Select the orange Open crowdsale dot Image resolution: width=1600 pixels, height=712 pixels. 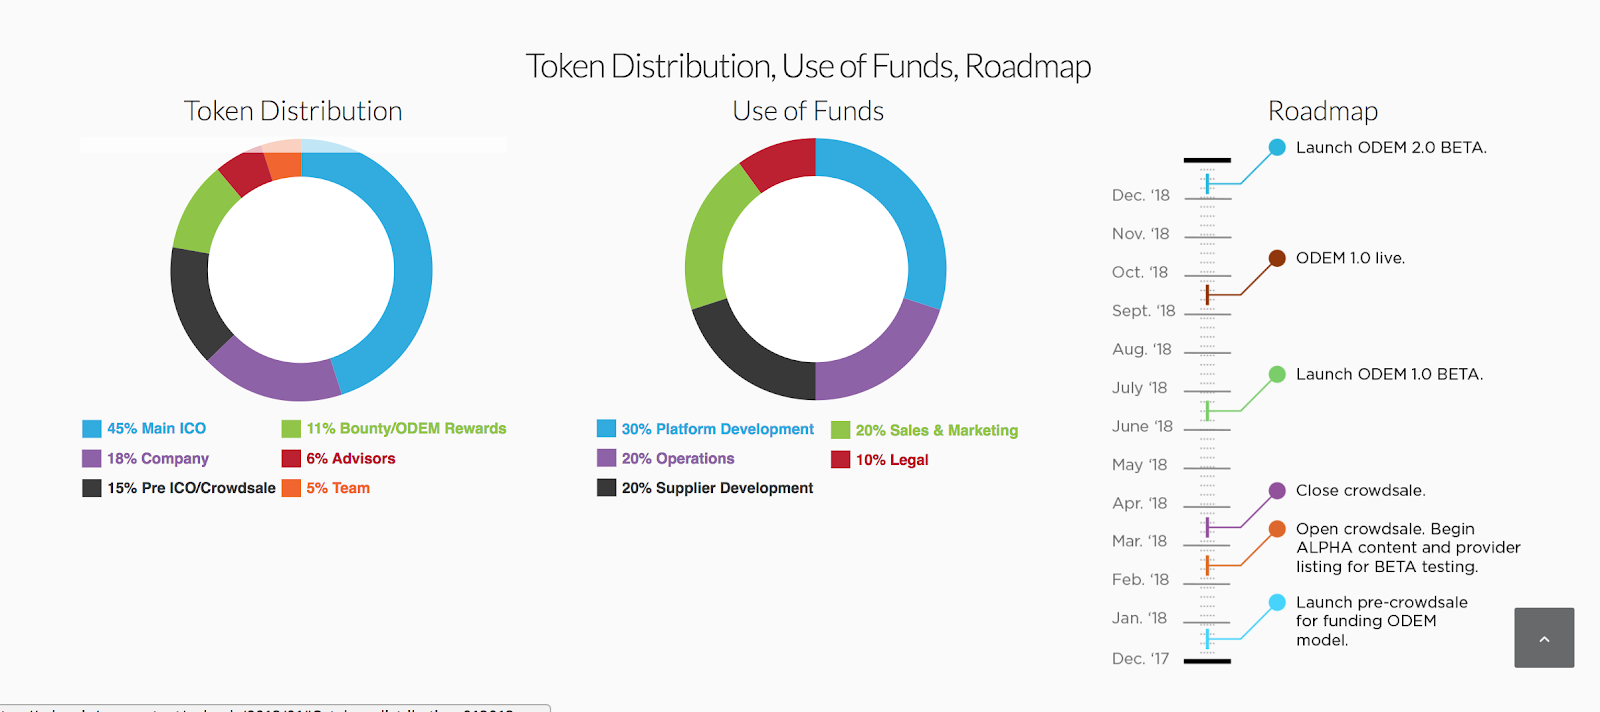click(1277, 529)
